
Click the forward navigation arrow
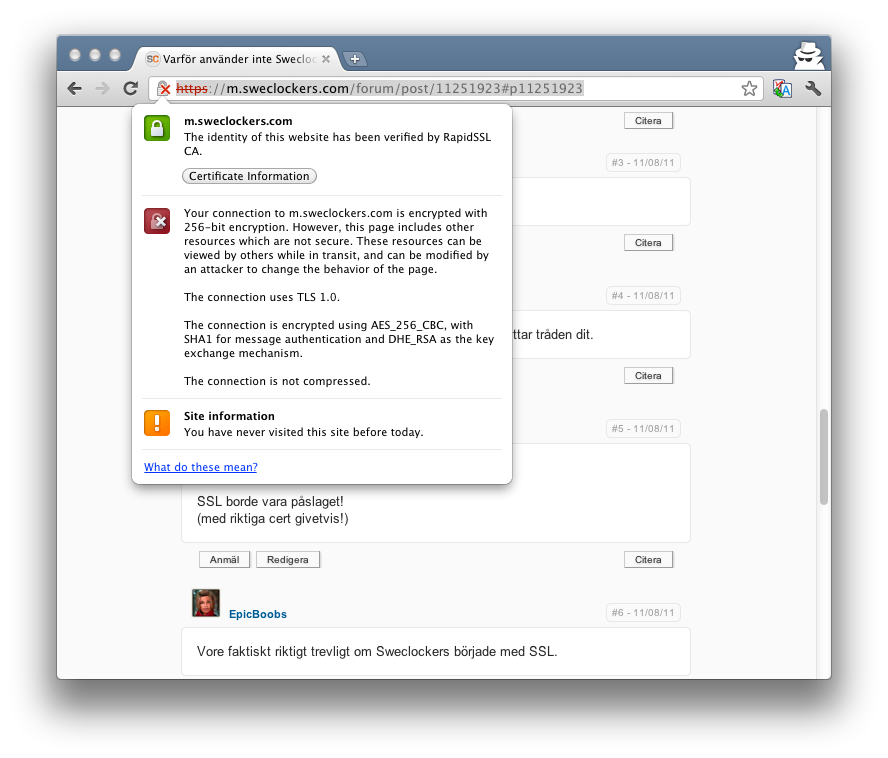[103, 88]
